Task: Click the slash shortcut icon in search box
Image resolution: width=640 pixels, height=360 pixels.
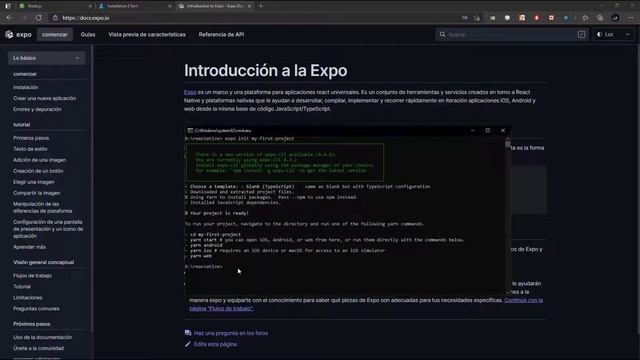Action: 581,35
